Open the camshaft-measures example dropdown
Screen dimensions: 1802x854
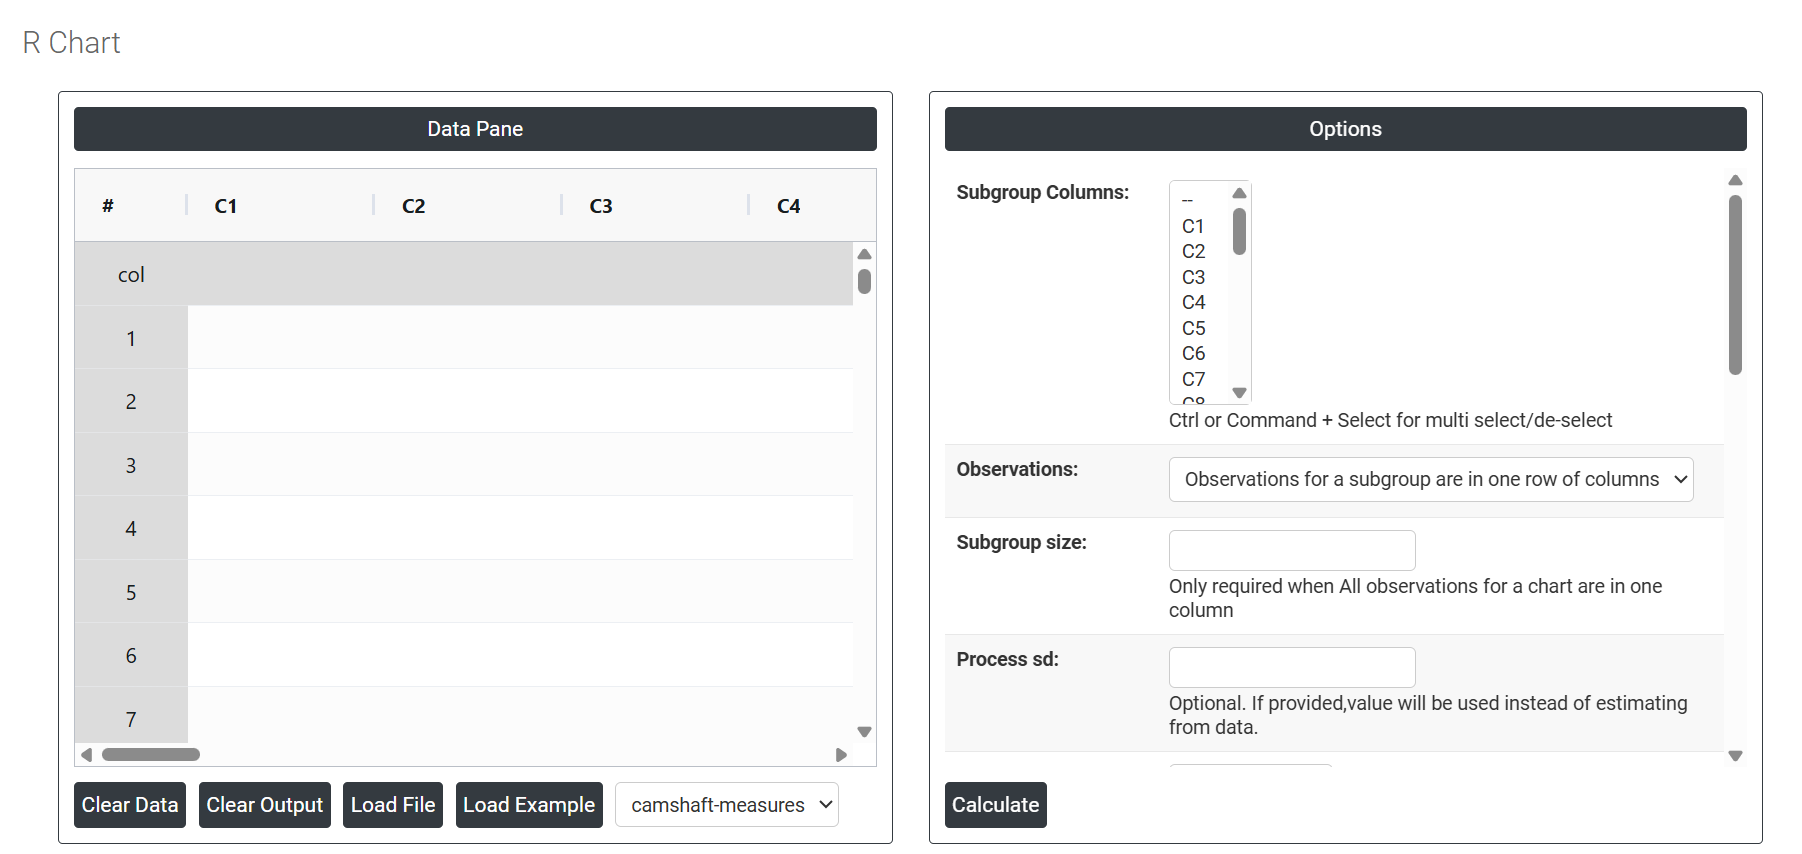point(726,805)
